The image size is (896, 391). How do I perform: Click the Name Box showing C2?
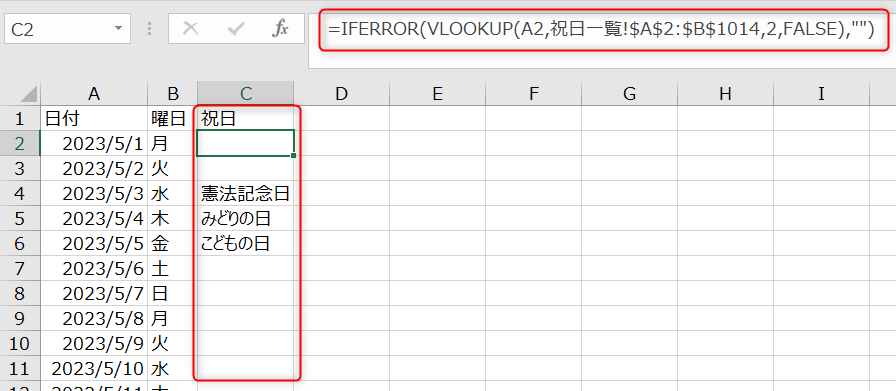[67, 29]
